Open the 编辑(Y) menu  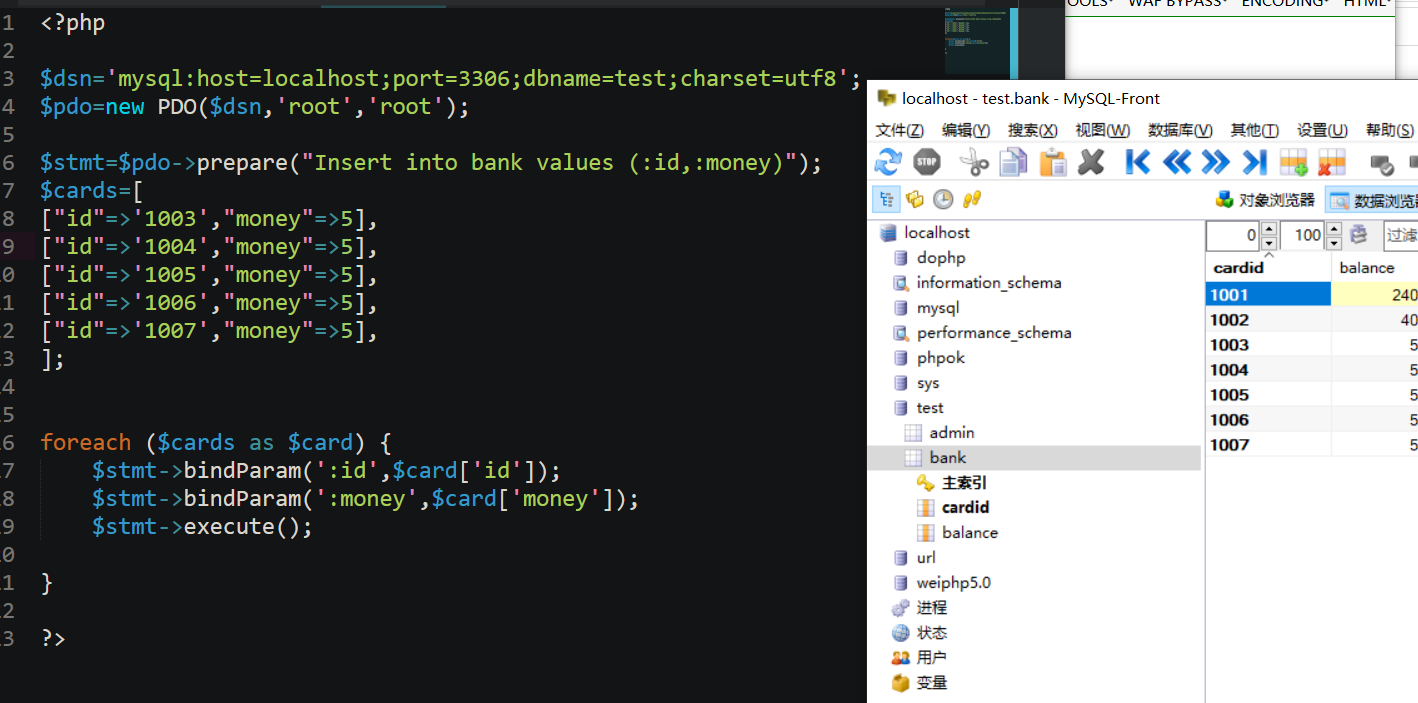pyautogui.click(x=966, y=131)
